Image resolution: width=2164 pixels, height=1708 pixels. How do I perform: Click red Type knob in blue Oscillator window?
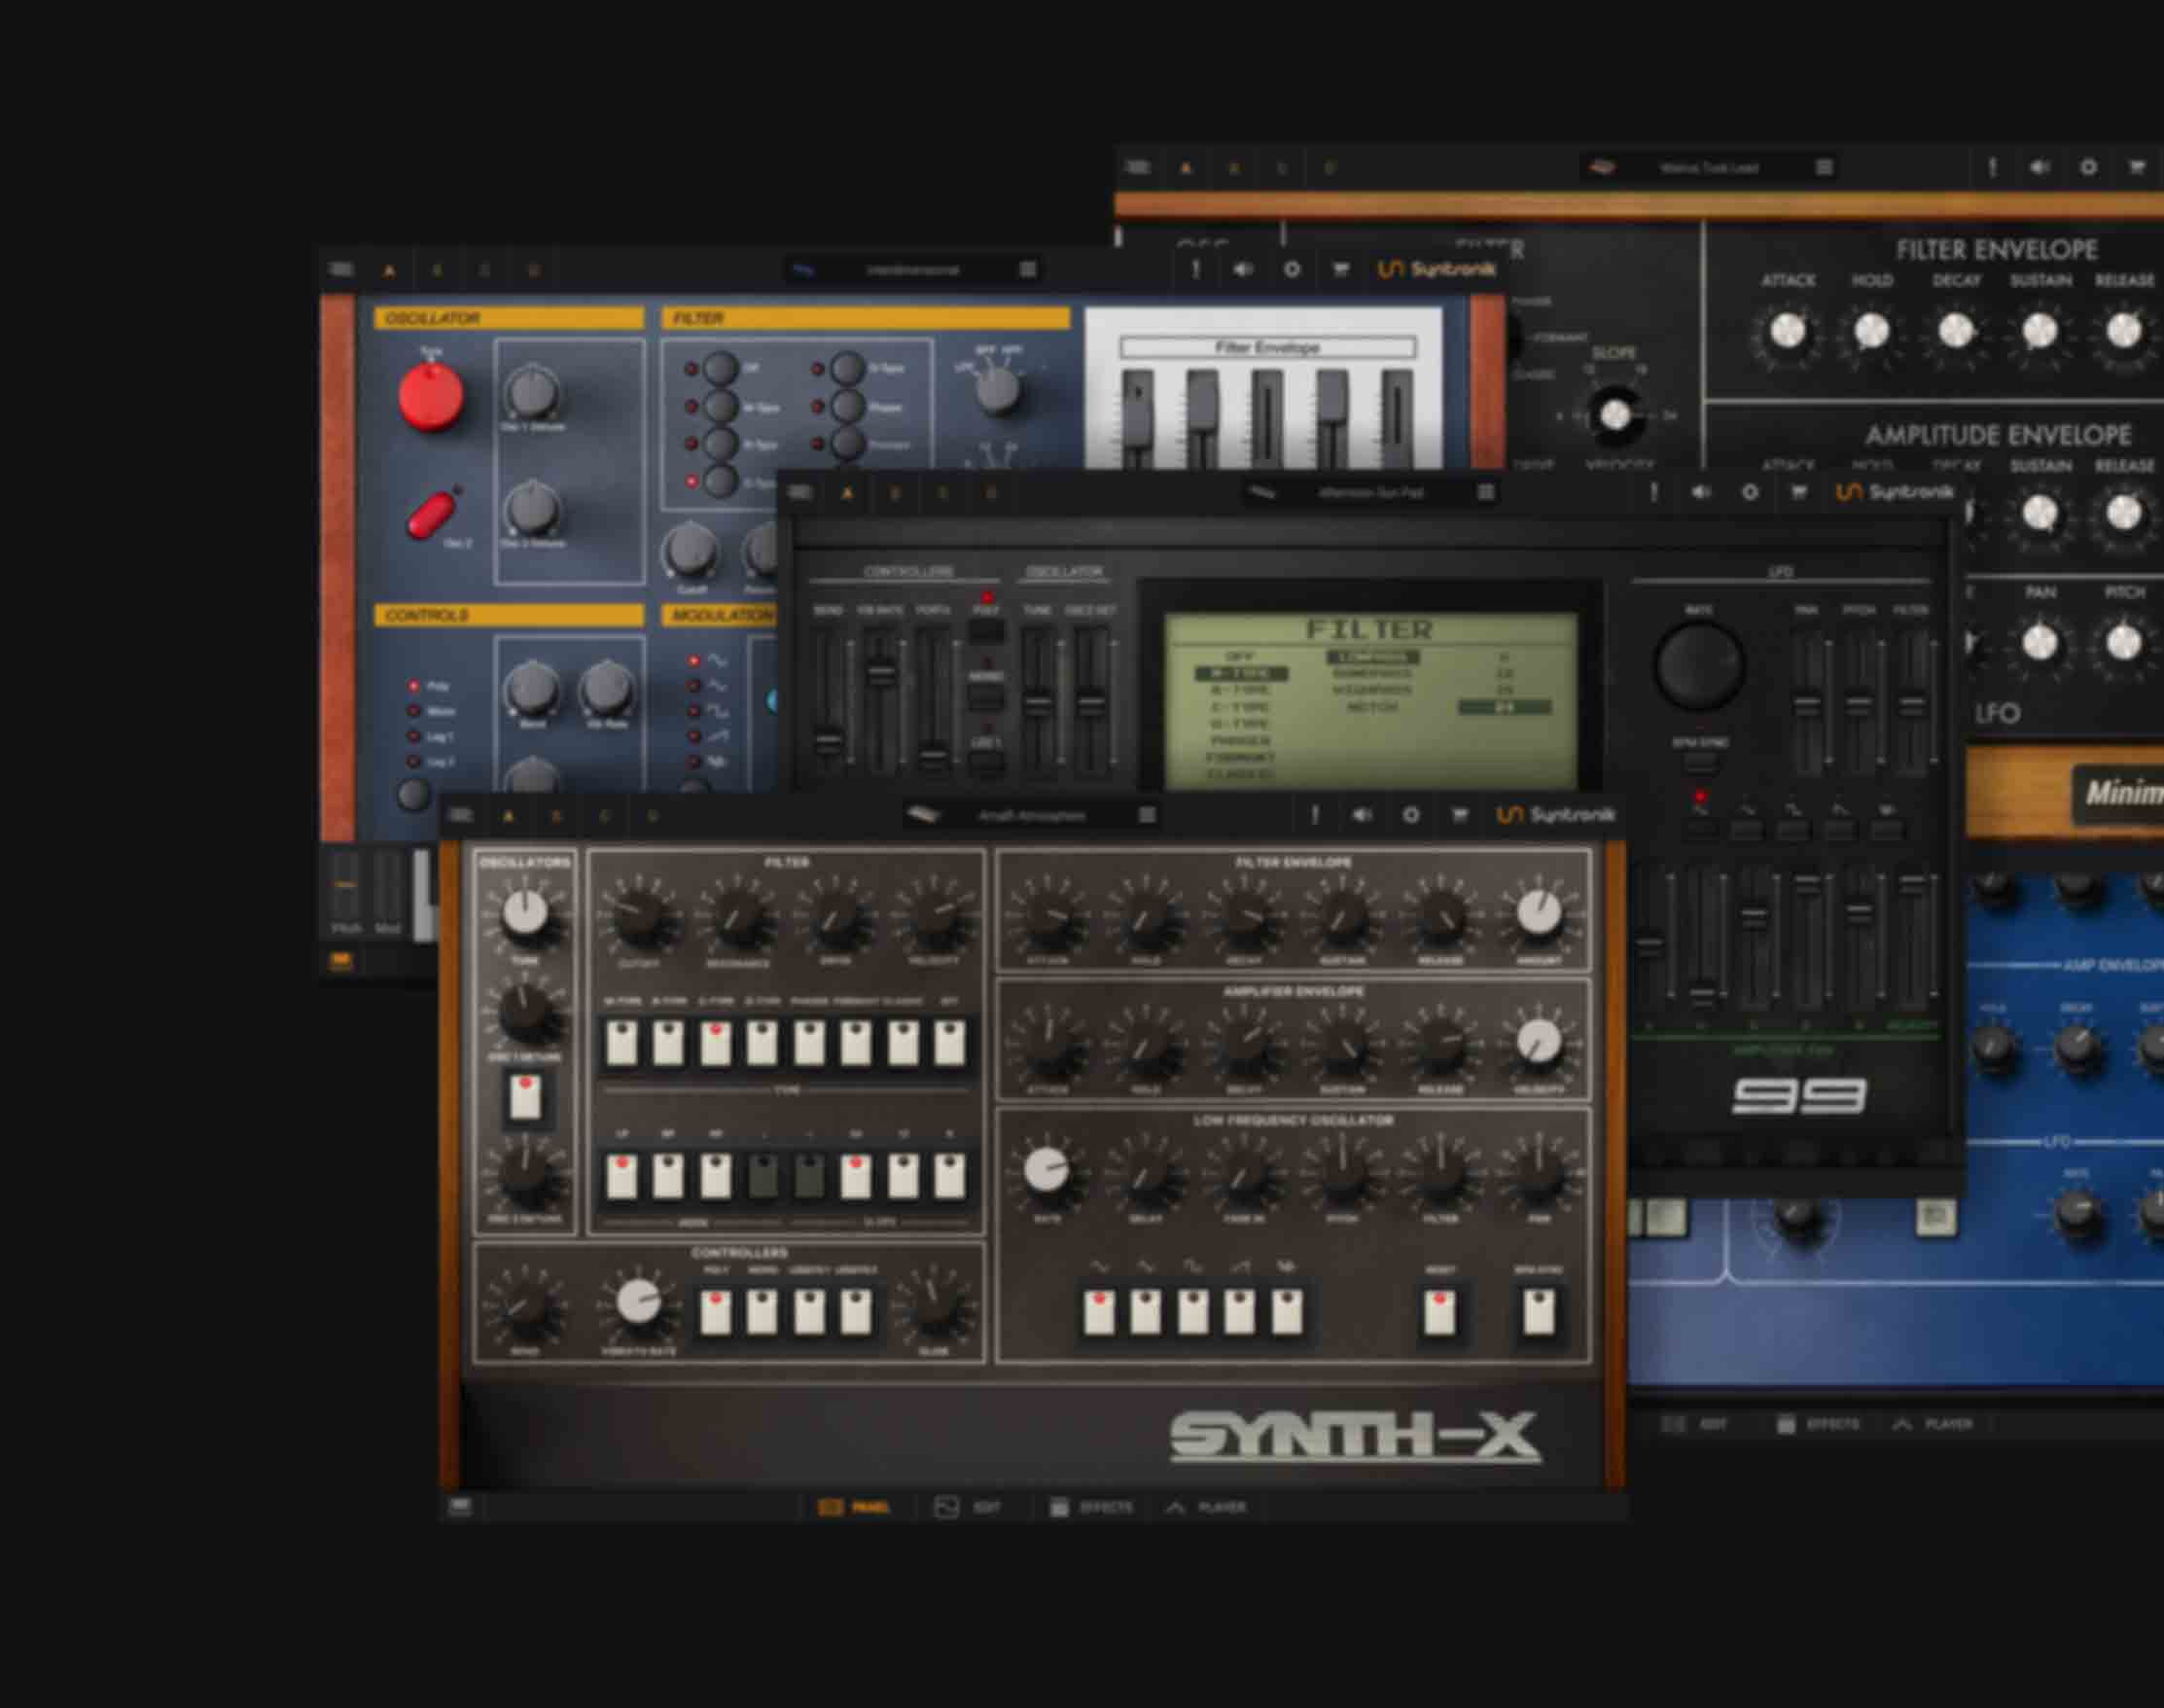431,396
